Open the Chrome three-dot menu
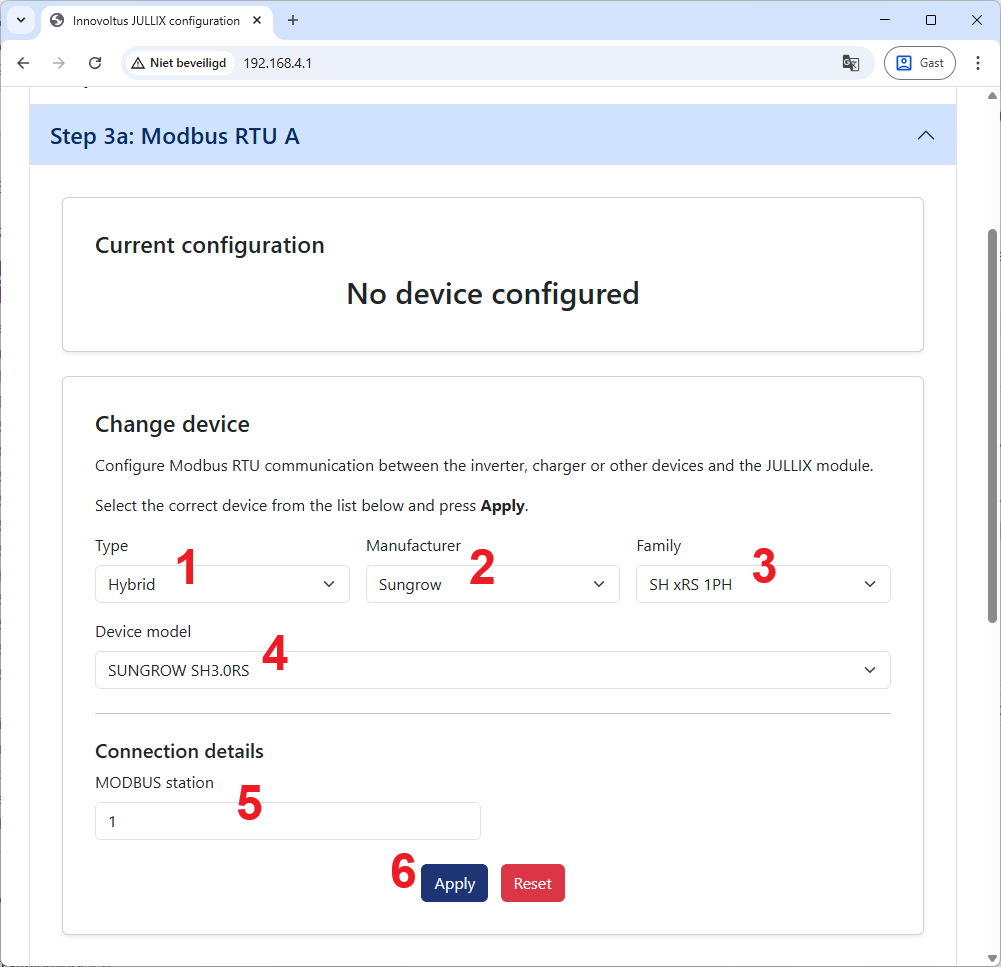This screenshot has height=967, width=1001. pos(978,63)
